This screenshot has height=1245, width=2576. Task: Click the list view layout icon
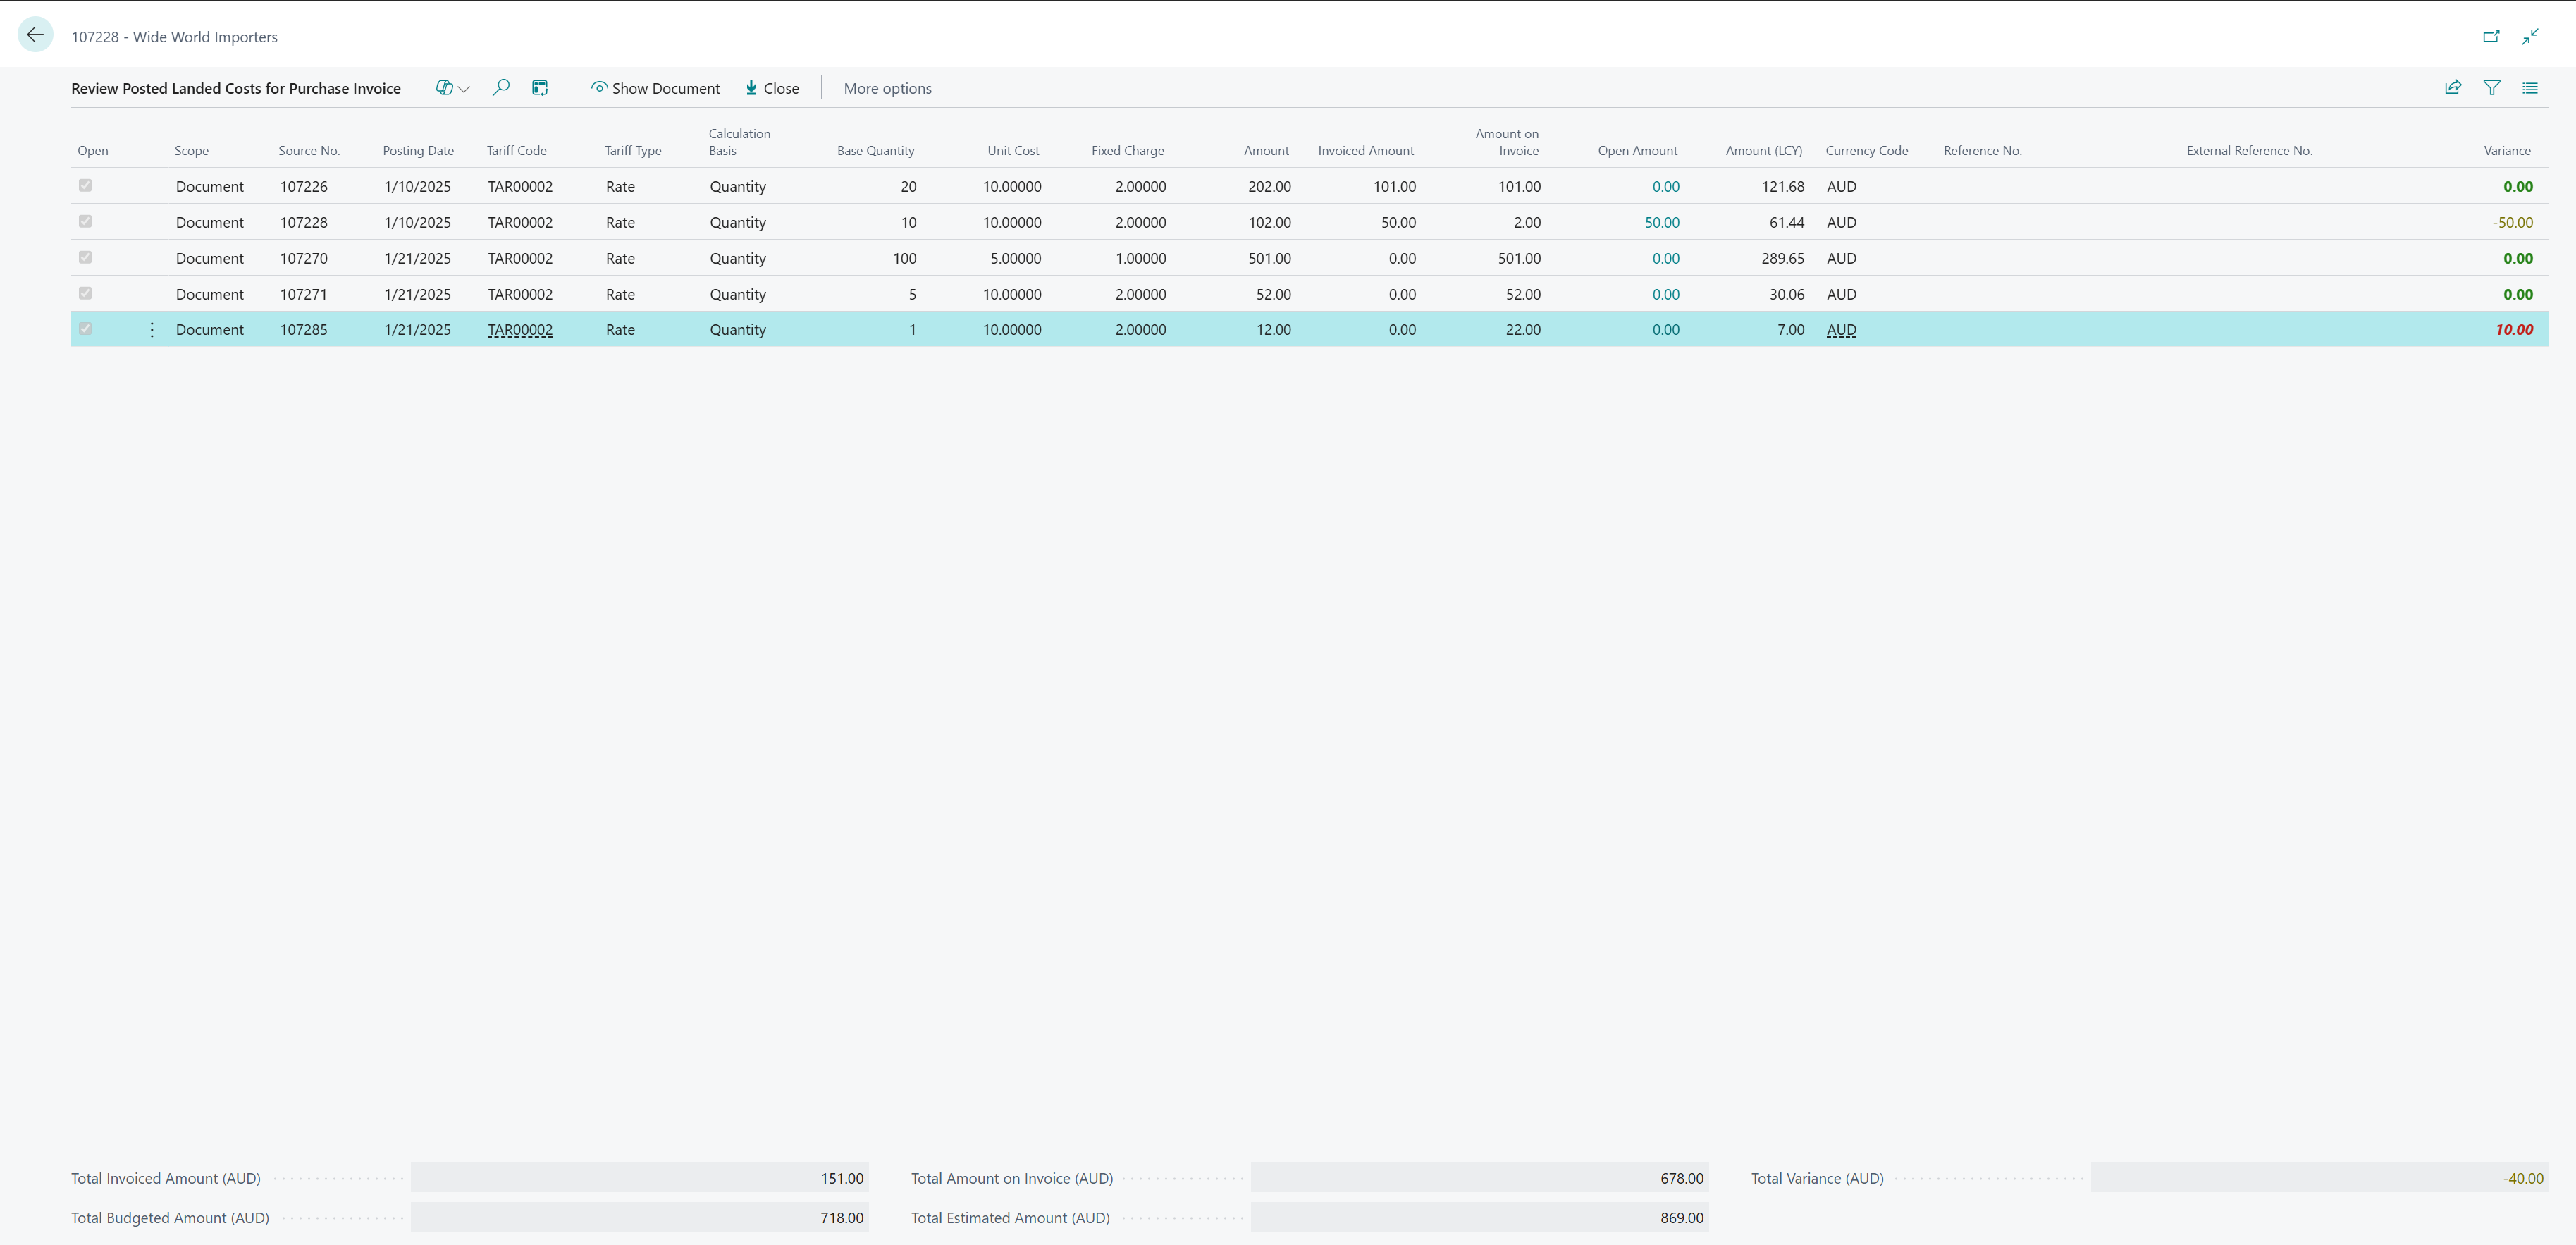[2530, 88]
